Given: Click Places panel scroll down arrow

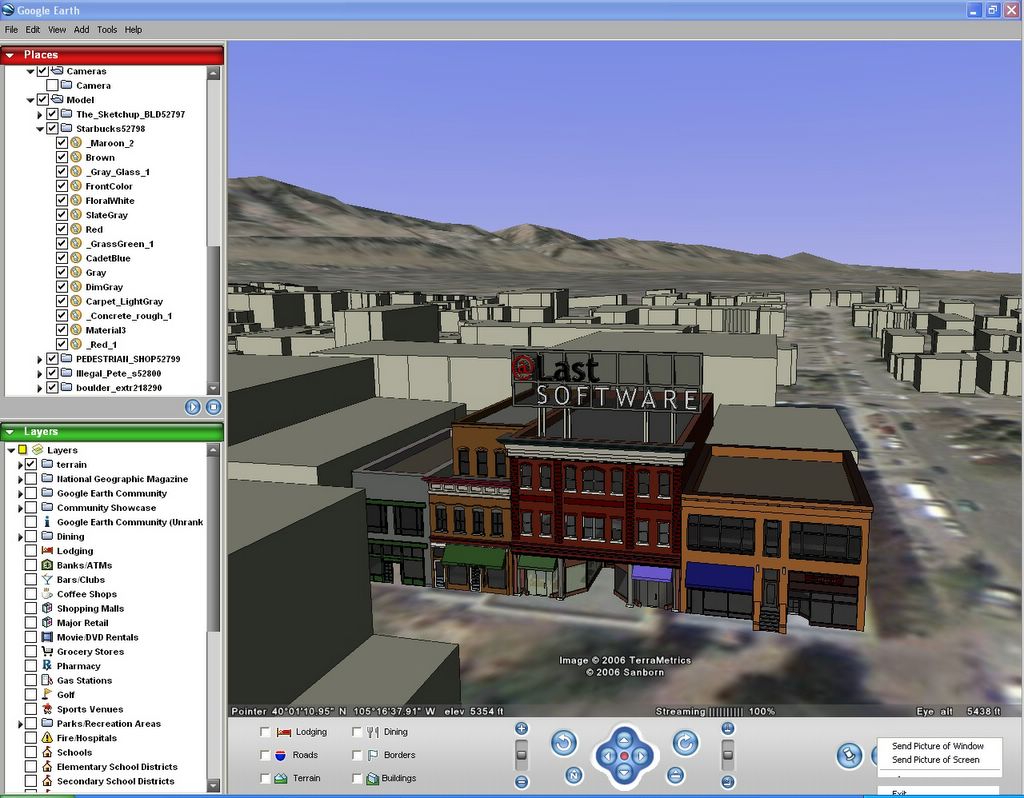Looking at the screenshot, I should point(214,388).
